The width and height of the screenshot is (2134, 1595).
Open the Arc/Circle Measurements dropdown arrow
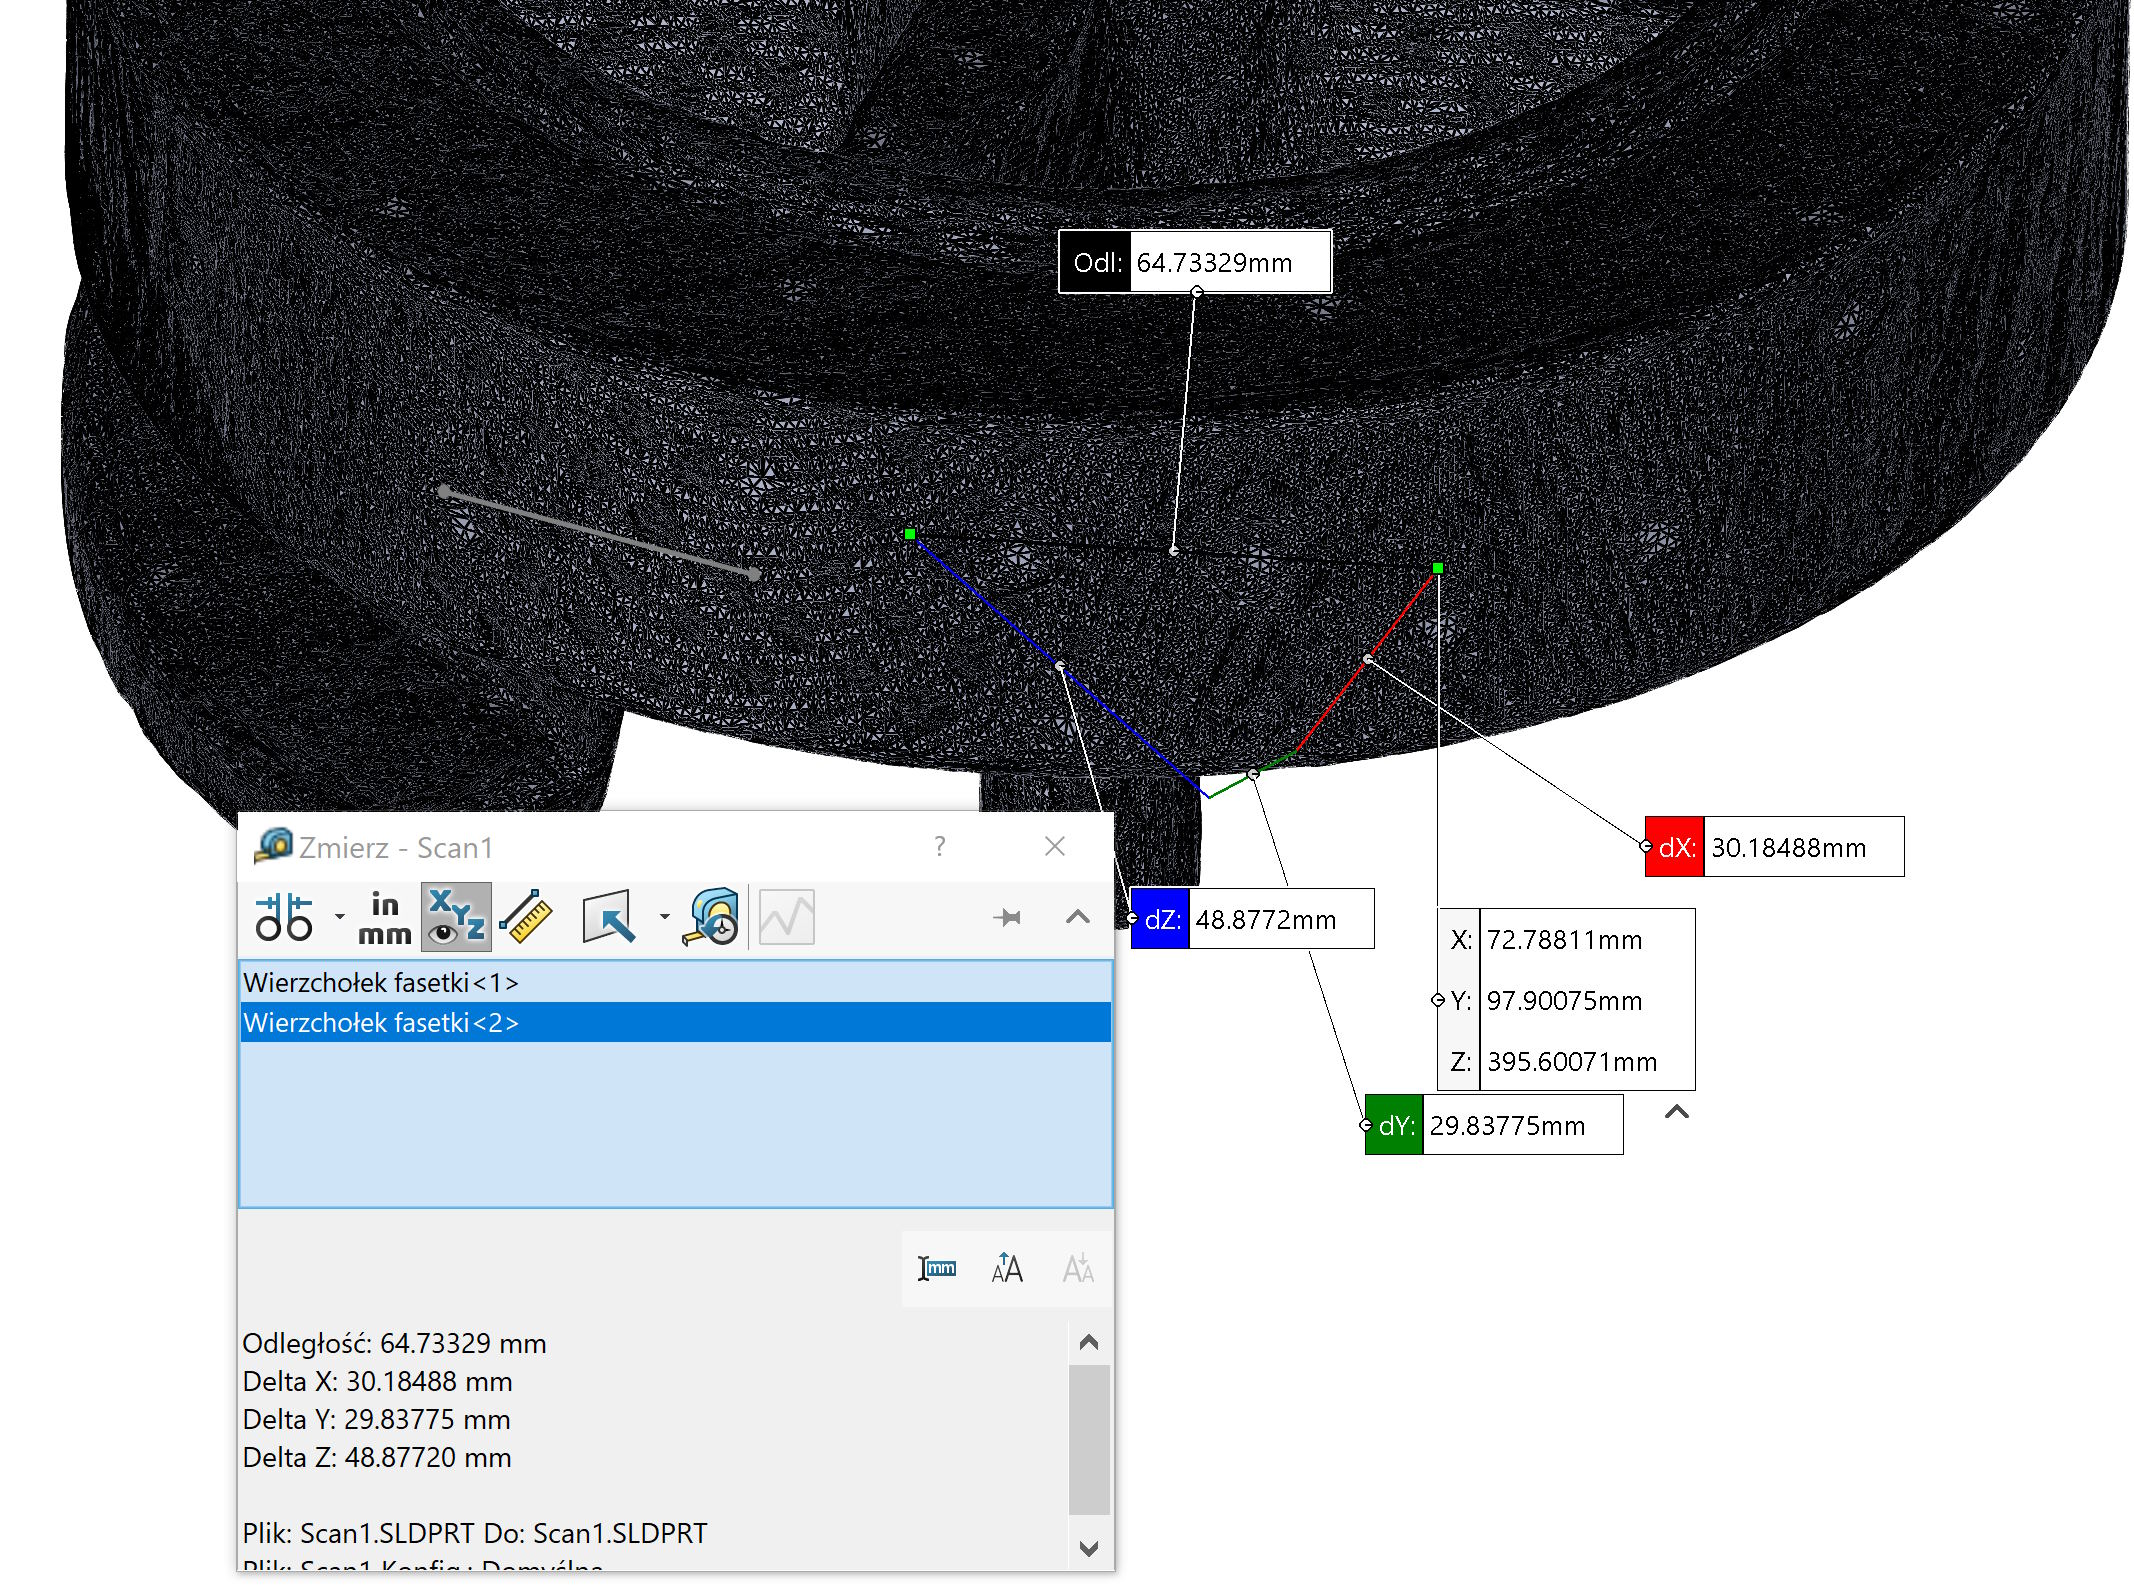[x=340, y=916]
